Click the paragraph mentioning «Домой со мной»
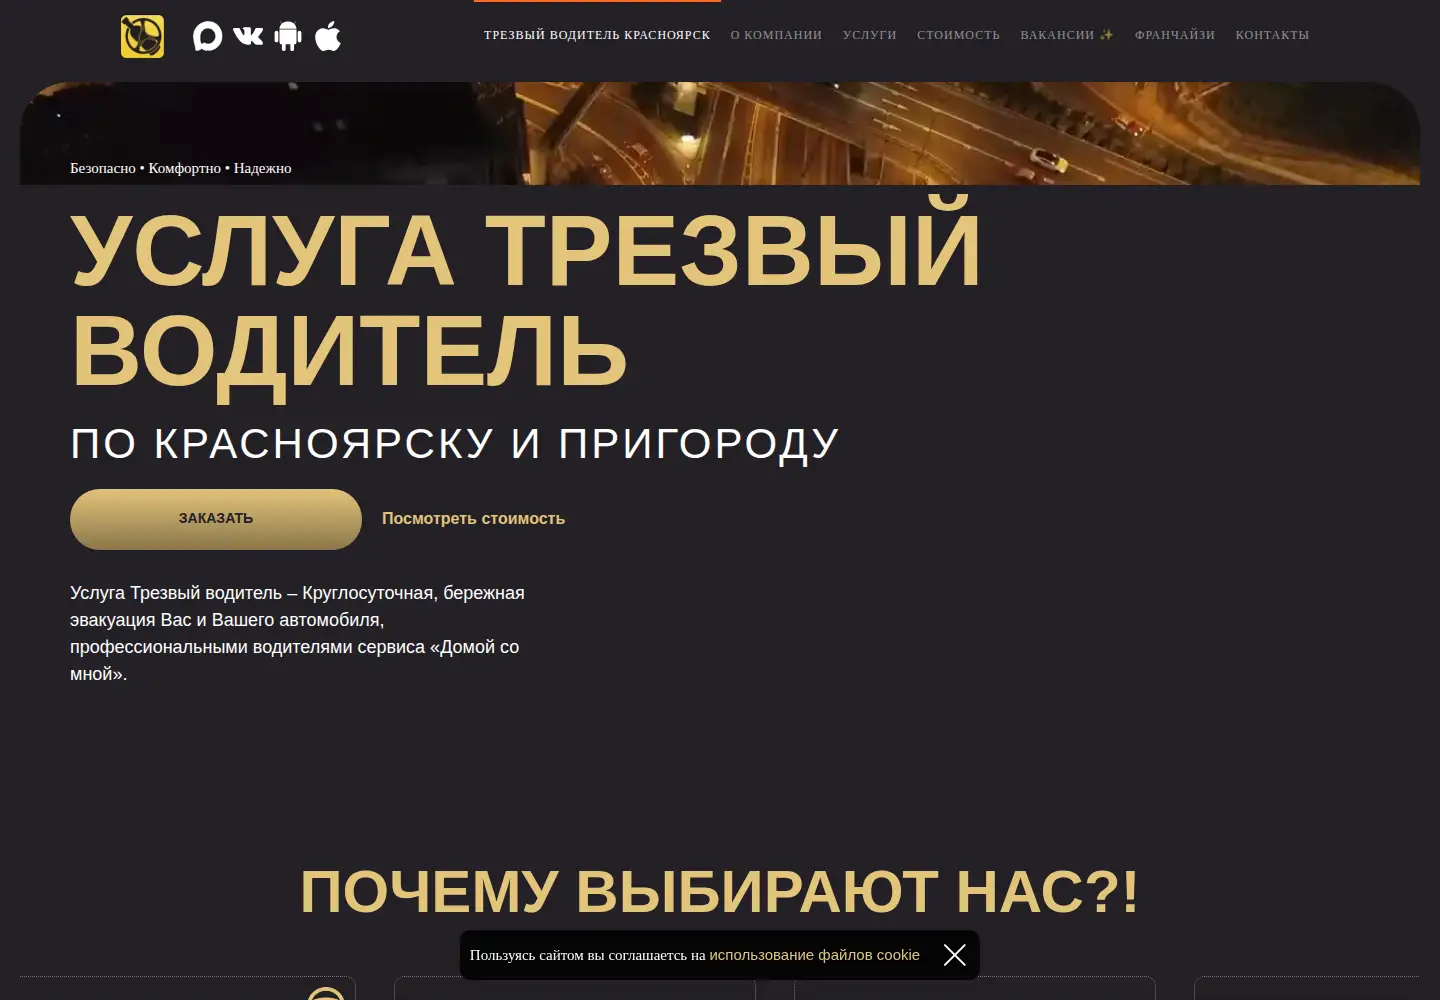This screenshot has height=1000, width=1440. 298,633
